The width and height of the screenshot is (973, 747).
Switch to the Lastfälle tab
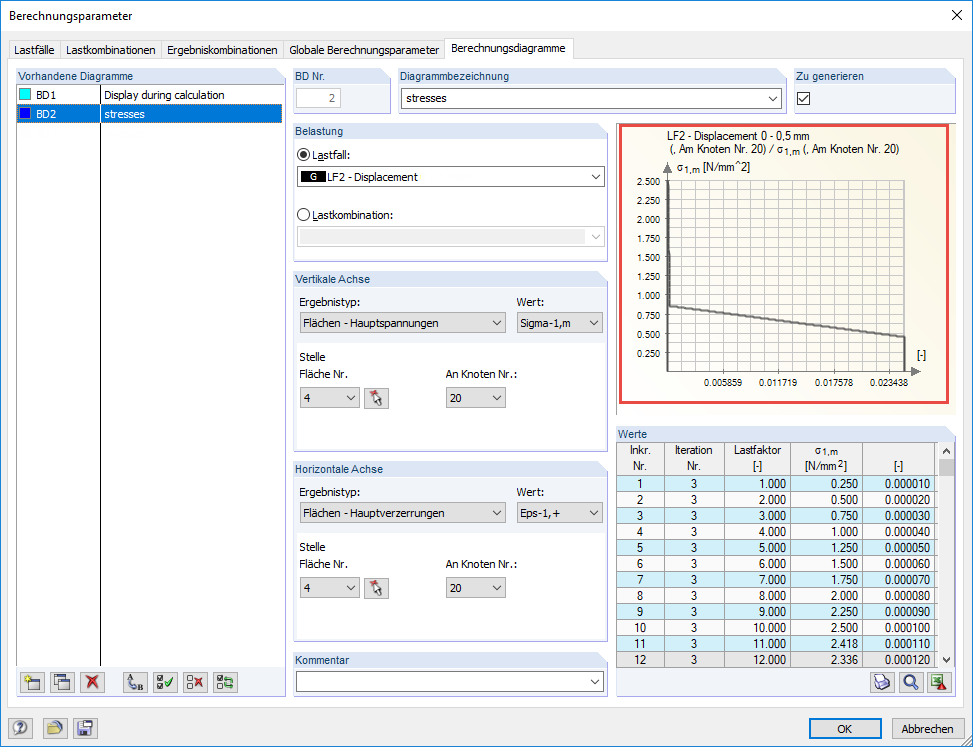tap(34, 50)
